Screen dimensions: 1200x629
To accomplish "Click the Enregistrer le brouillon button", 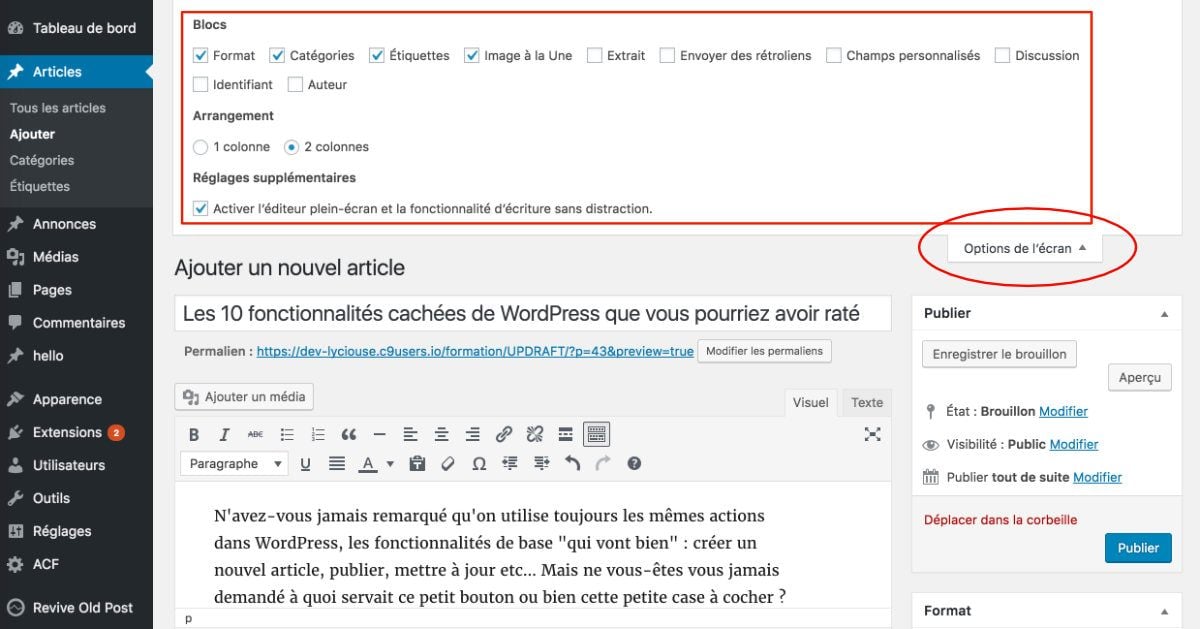I will click(998, 354).
